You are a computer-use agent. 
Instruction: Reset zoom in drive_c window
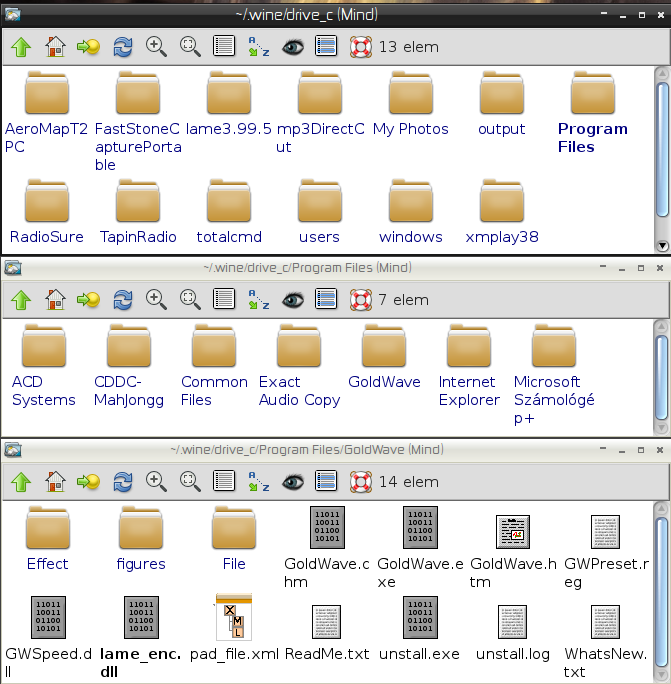coord(190,47)
